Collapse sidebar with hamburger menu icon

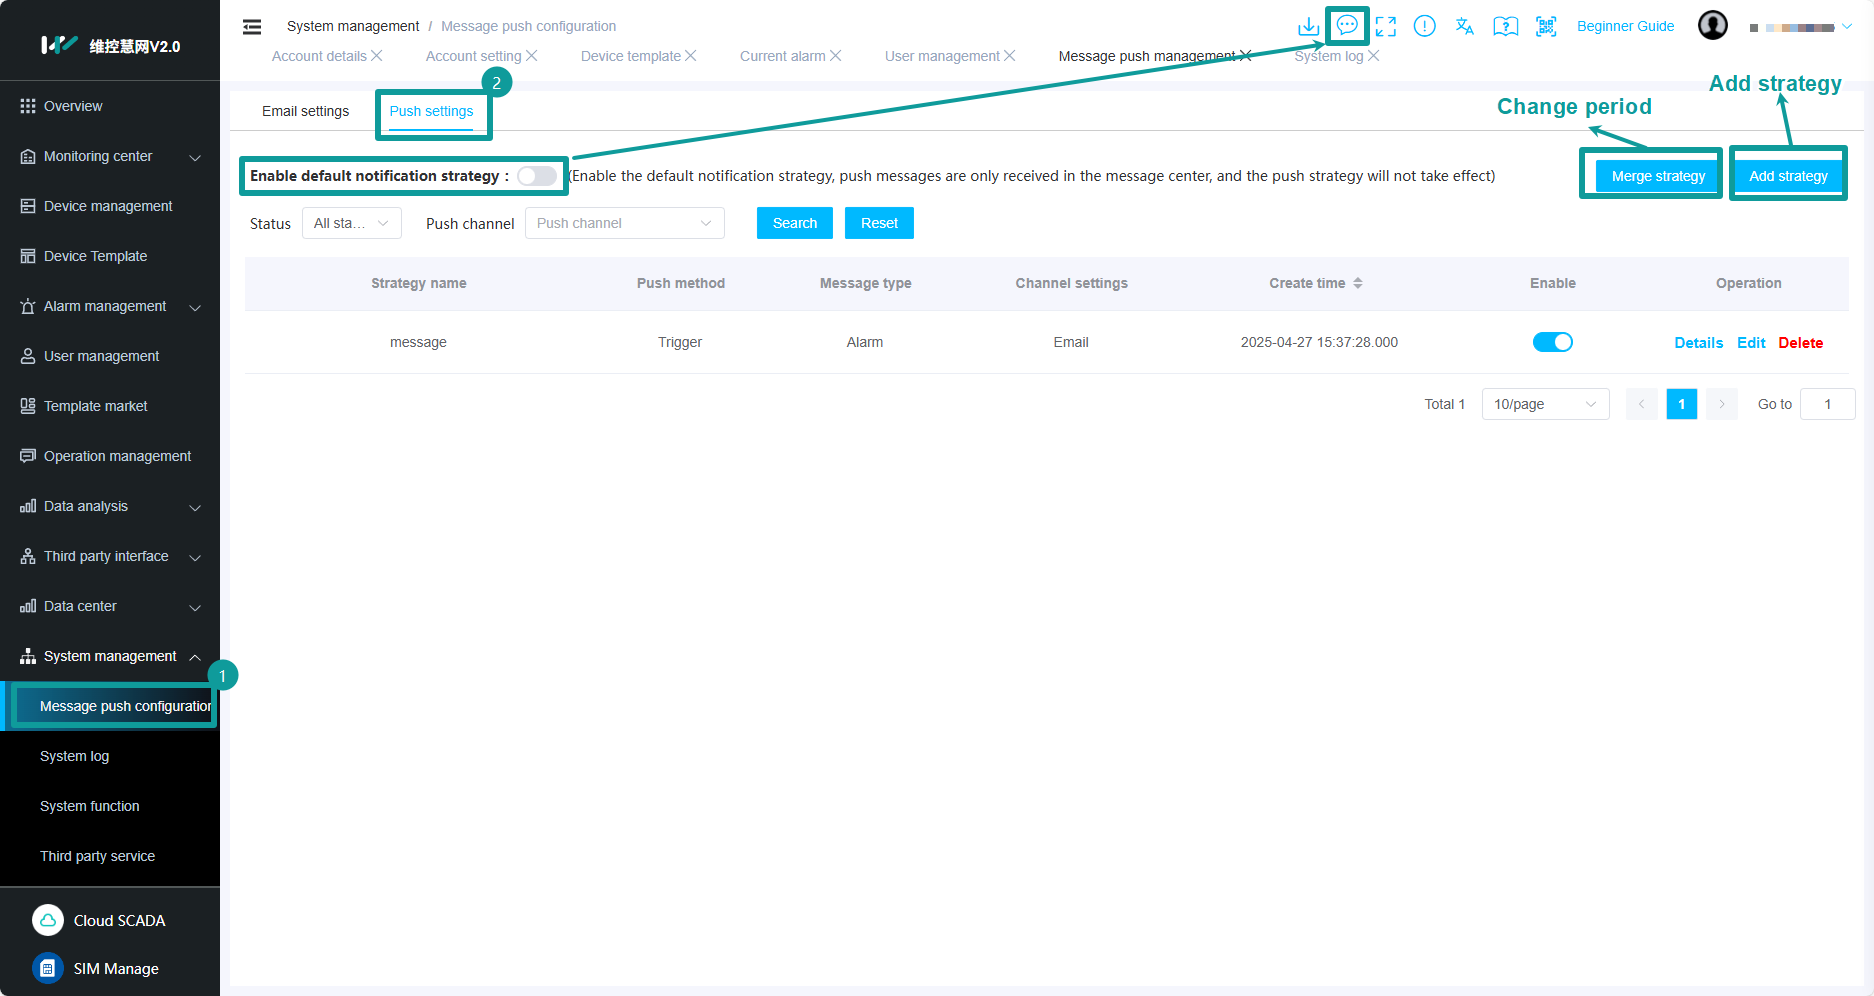click(x=252, y=26)
